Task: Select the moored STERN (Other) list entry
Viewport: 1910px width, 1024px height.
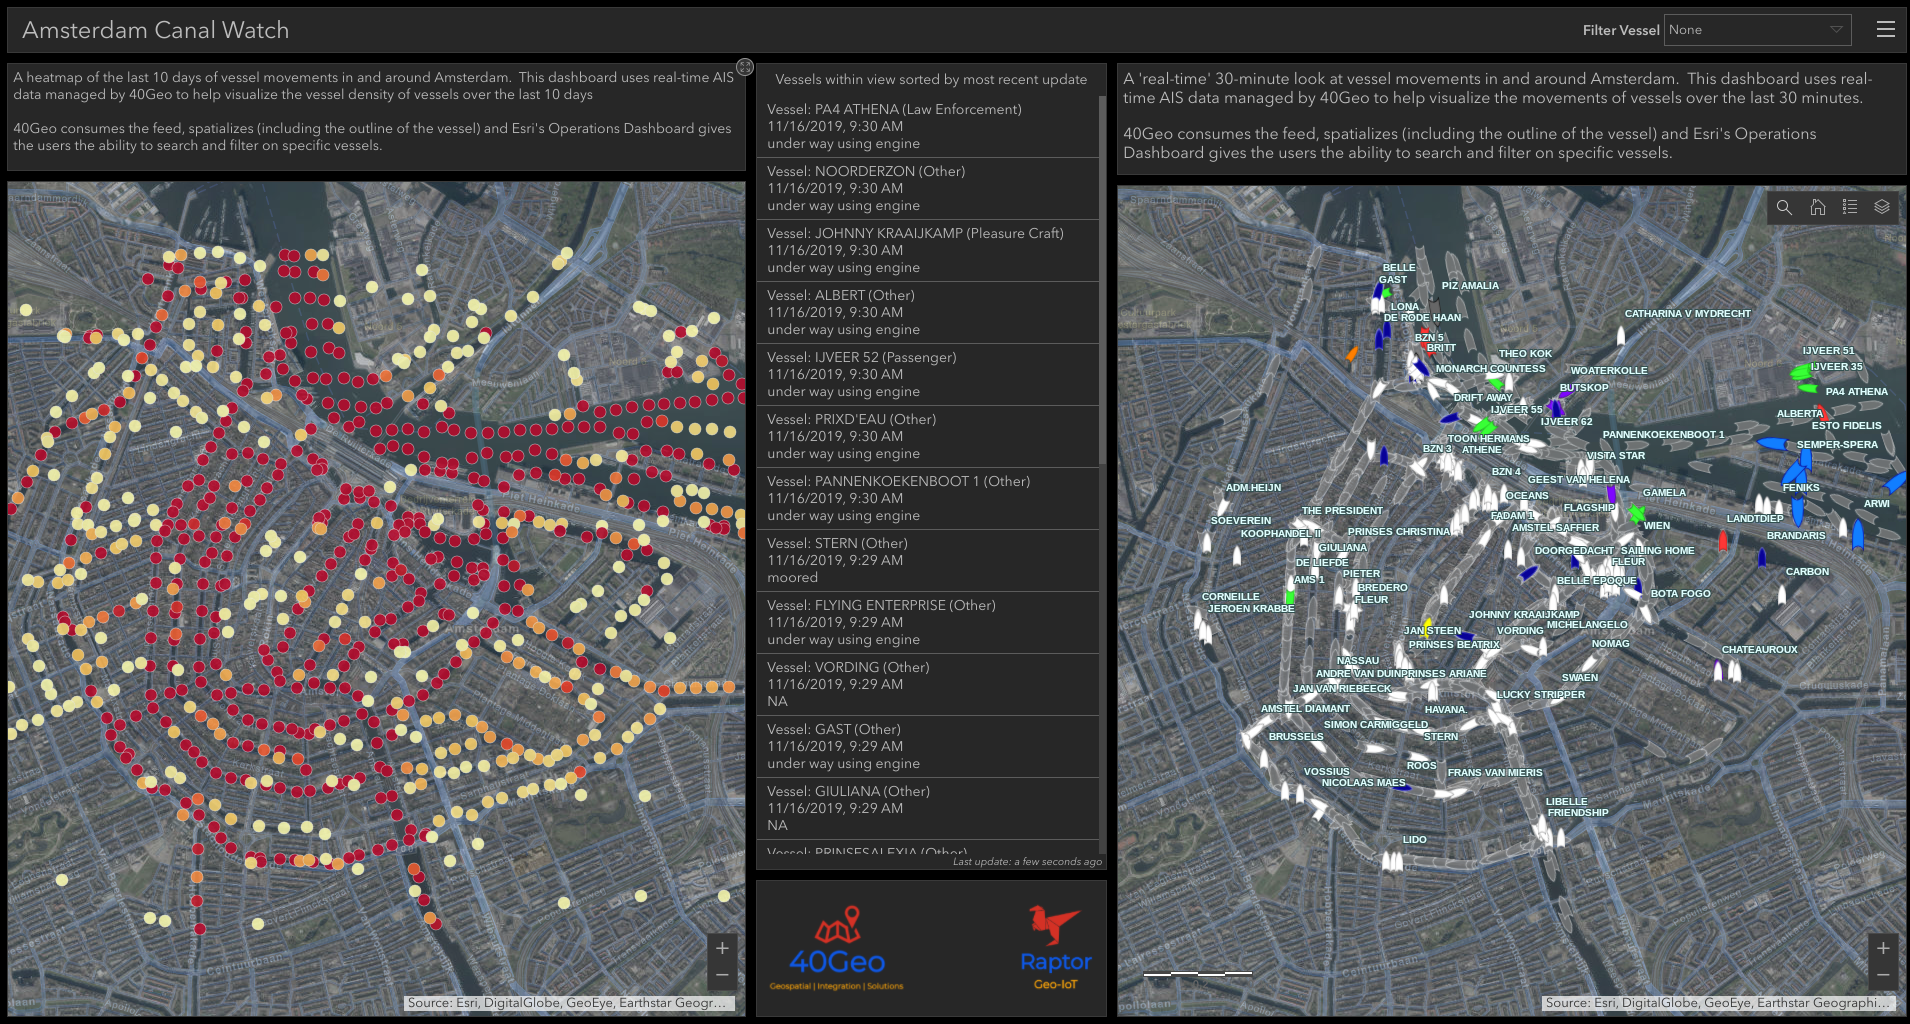Action: (928, 561)
